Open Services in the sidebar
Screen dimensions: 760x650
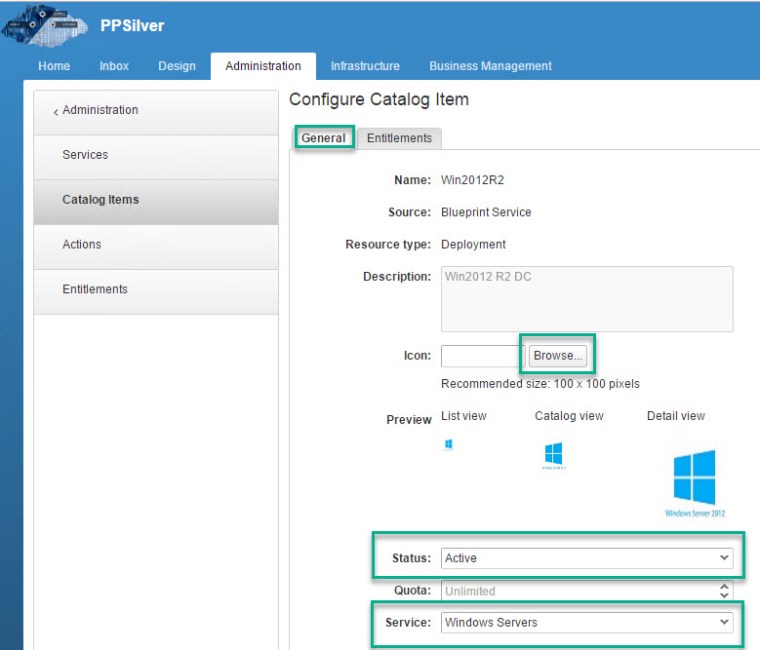point(85,155)
